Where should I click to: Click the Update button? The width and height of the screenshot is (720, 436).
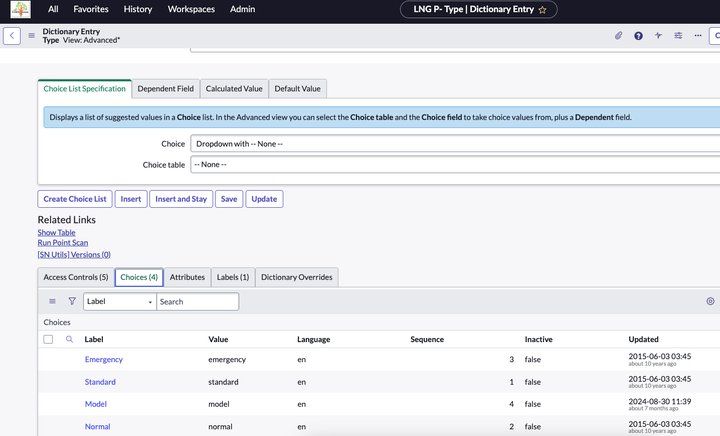click(x=264, y=199)
